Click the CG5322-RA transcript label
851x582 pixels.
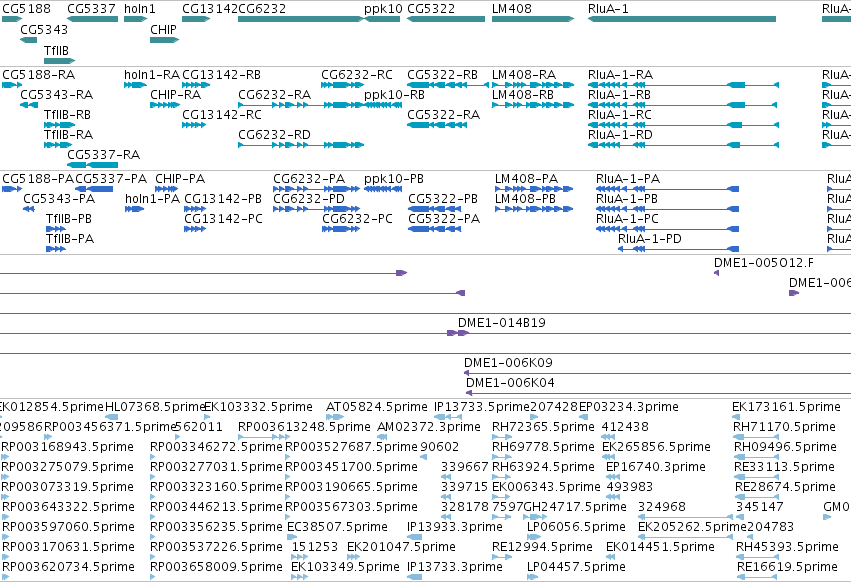click(x=443, y=115)
